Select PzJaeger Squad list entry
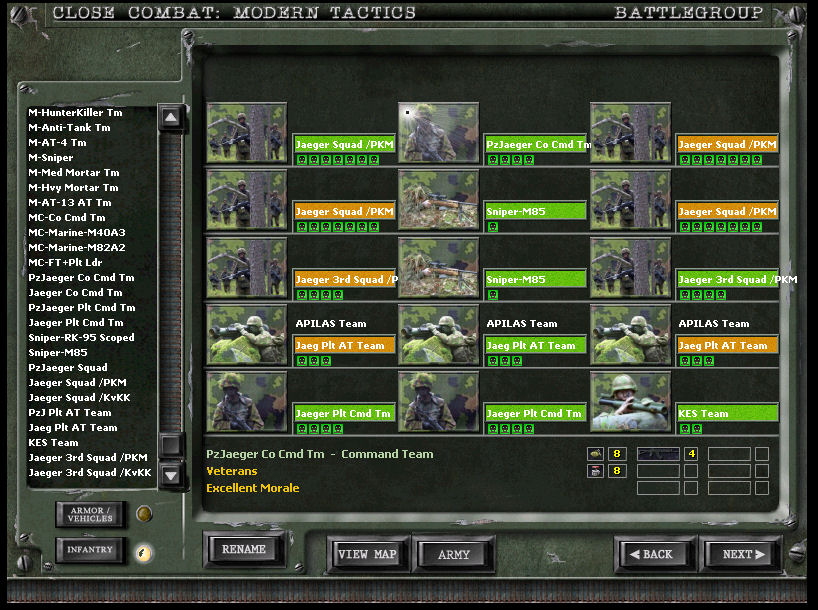The width and height of the screenshot is (818, 610). [68, 368]
